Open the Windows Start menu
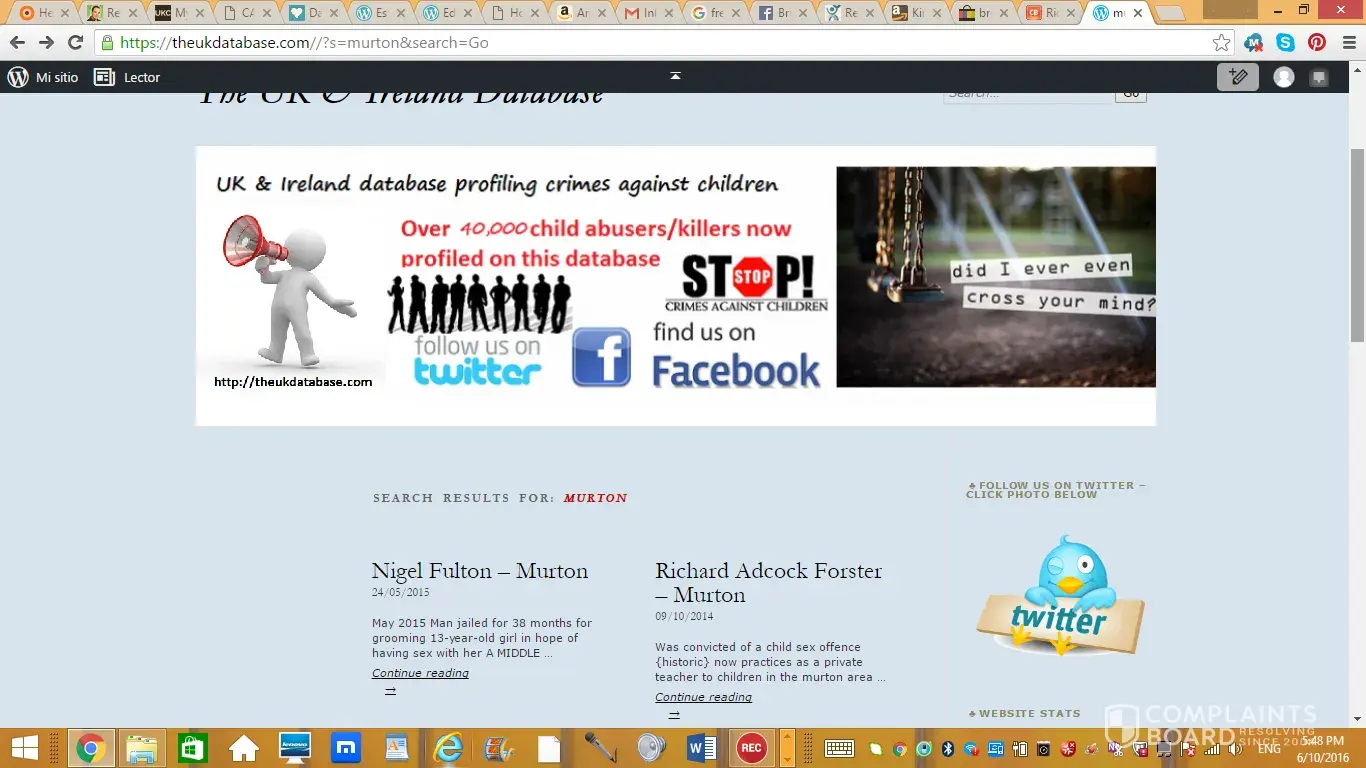The image size is (1366, 768). point(24,748)
